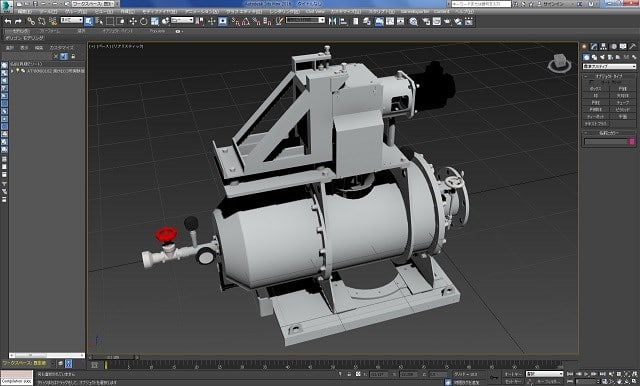
Task: Click the セットキー button
Action: tap(513, 382)
